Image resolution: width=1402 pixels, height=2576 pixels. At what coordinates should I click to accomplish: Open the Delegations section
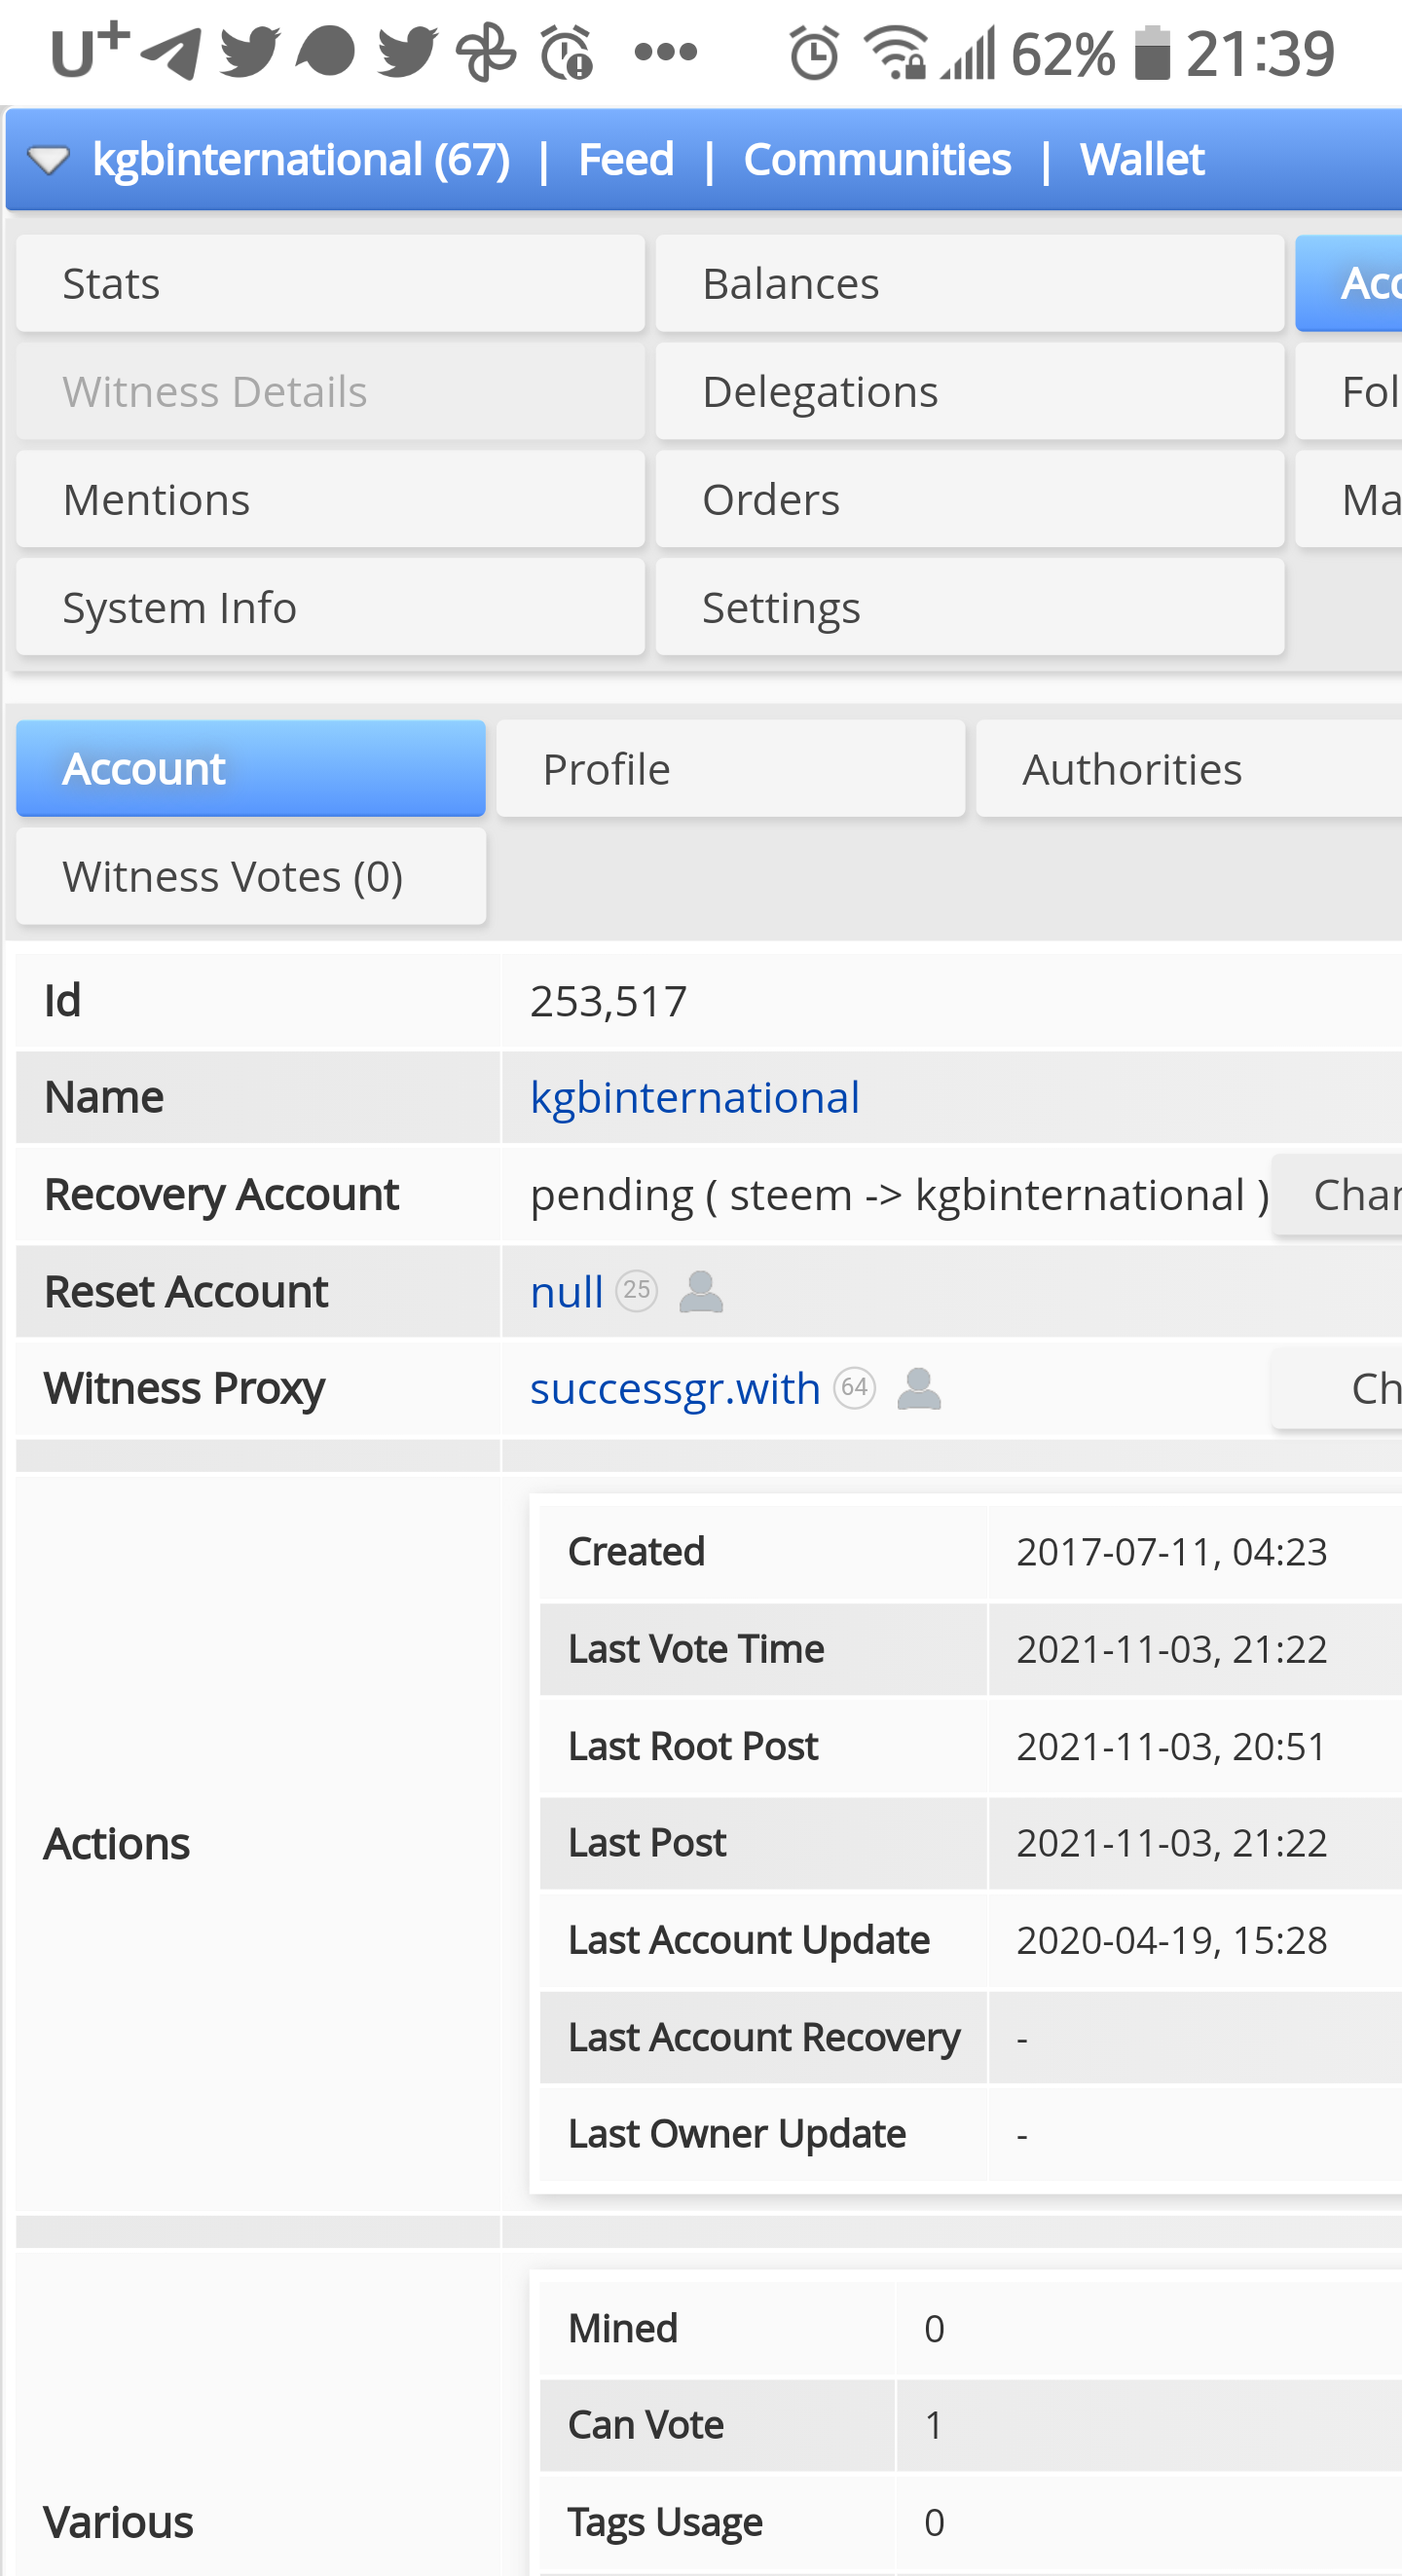point(969,392)
